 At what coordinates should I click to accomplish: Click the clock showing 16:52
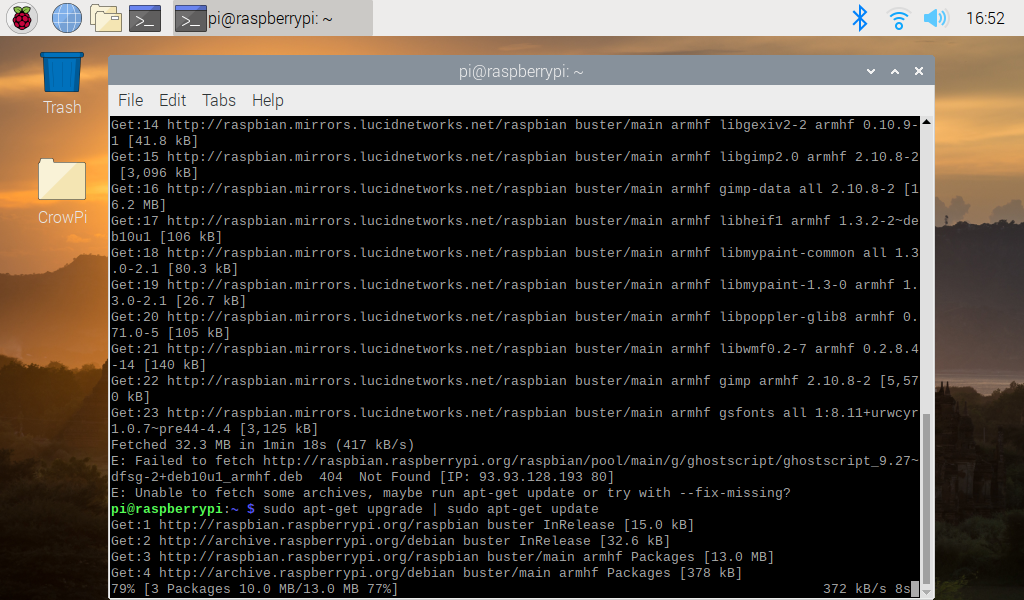tap(985, 17)
